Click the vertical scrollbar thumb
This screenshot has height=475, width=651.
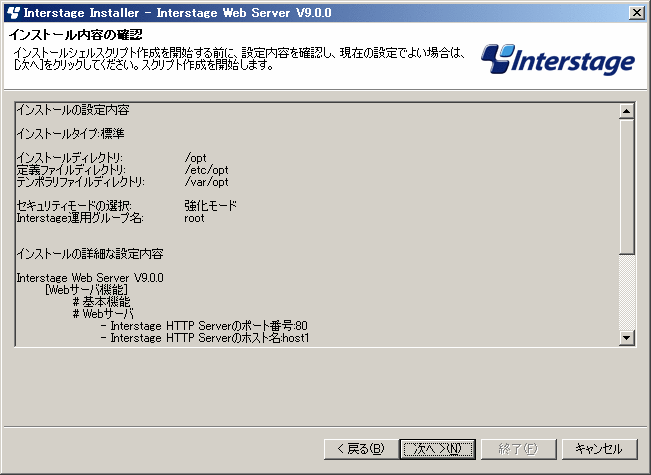[626, 186]
